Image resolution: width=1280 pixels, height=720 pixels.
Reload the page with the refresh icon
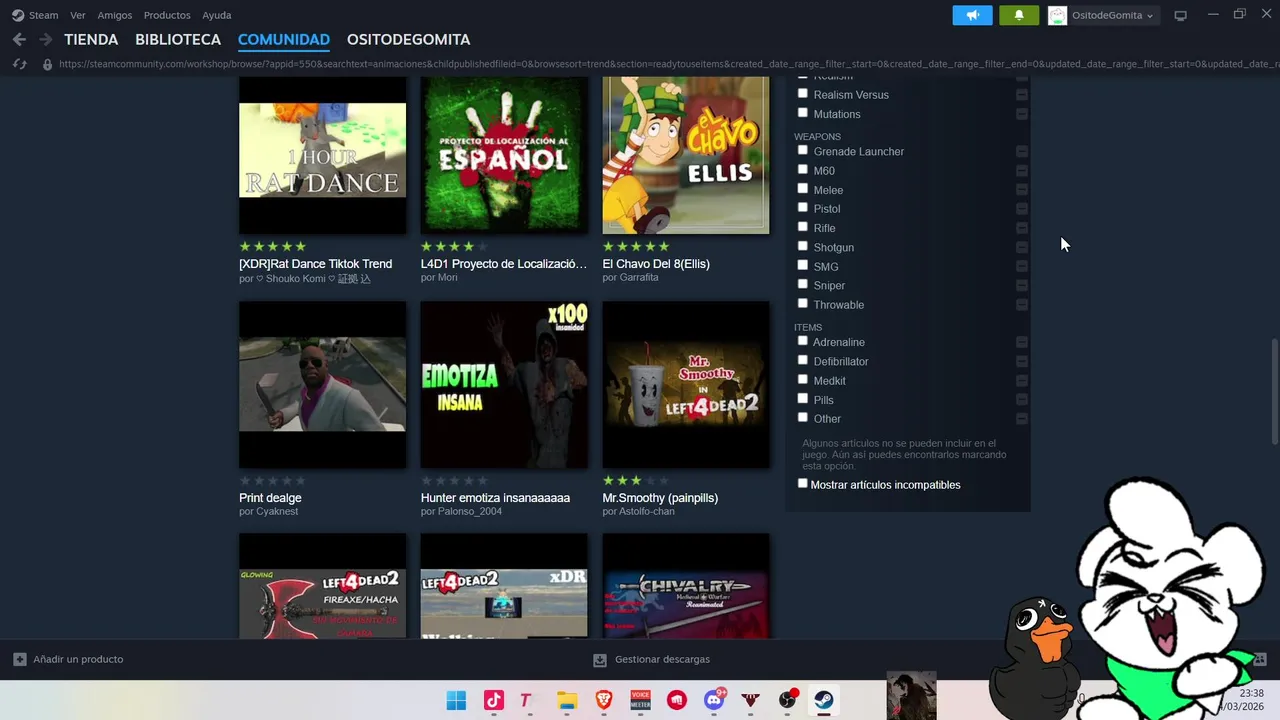click(19, 64)
